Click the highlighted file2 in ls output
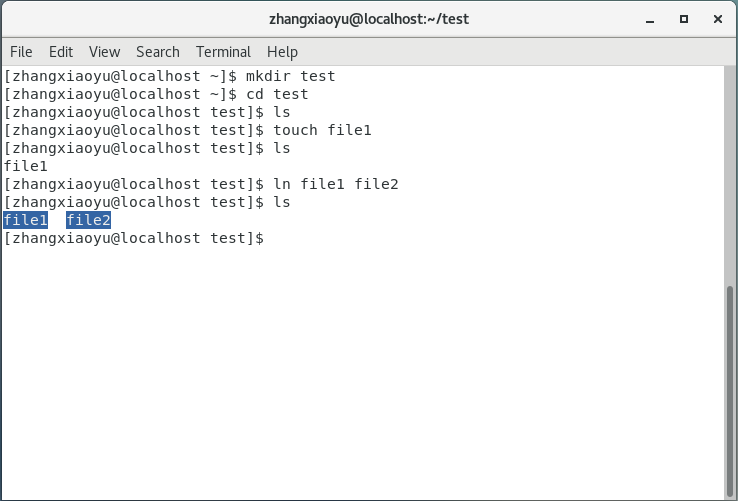The width and height of the screenshot is (738, 501). (88, 220)
